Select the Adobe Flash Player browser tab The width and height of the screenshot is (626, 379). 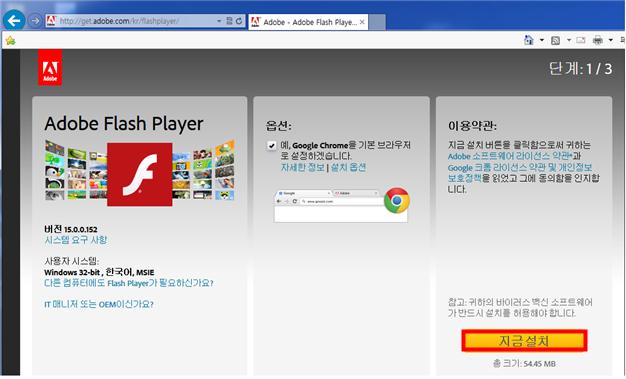pos(307,22)
